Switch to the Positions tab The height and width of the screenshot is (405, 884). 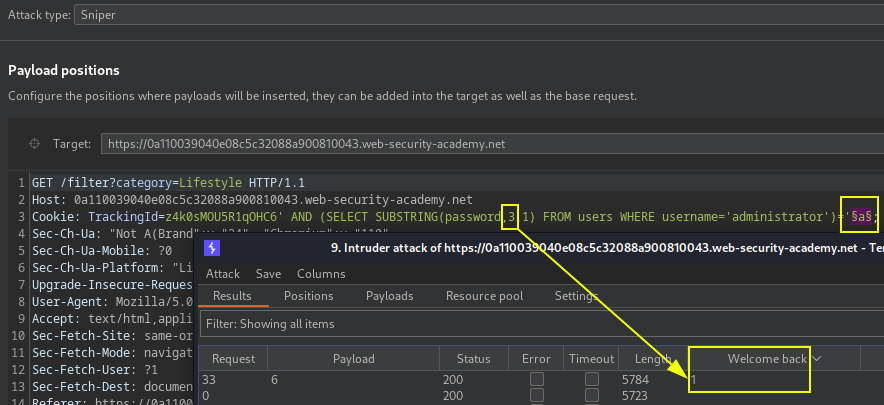click(x=308, y=296)
